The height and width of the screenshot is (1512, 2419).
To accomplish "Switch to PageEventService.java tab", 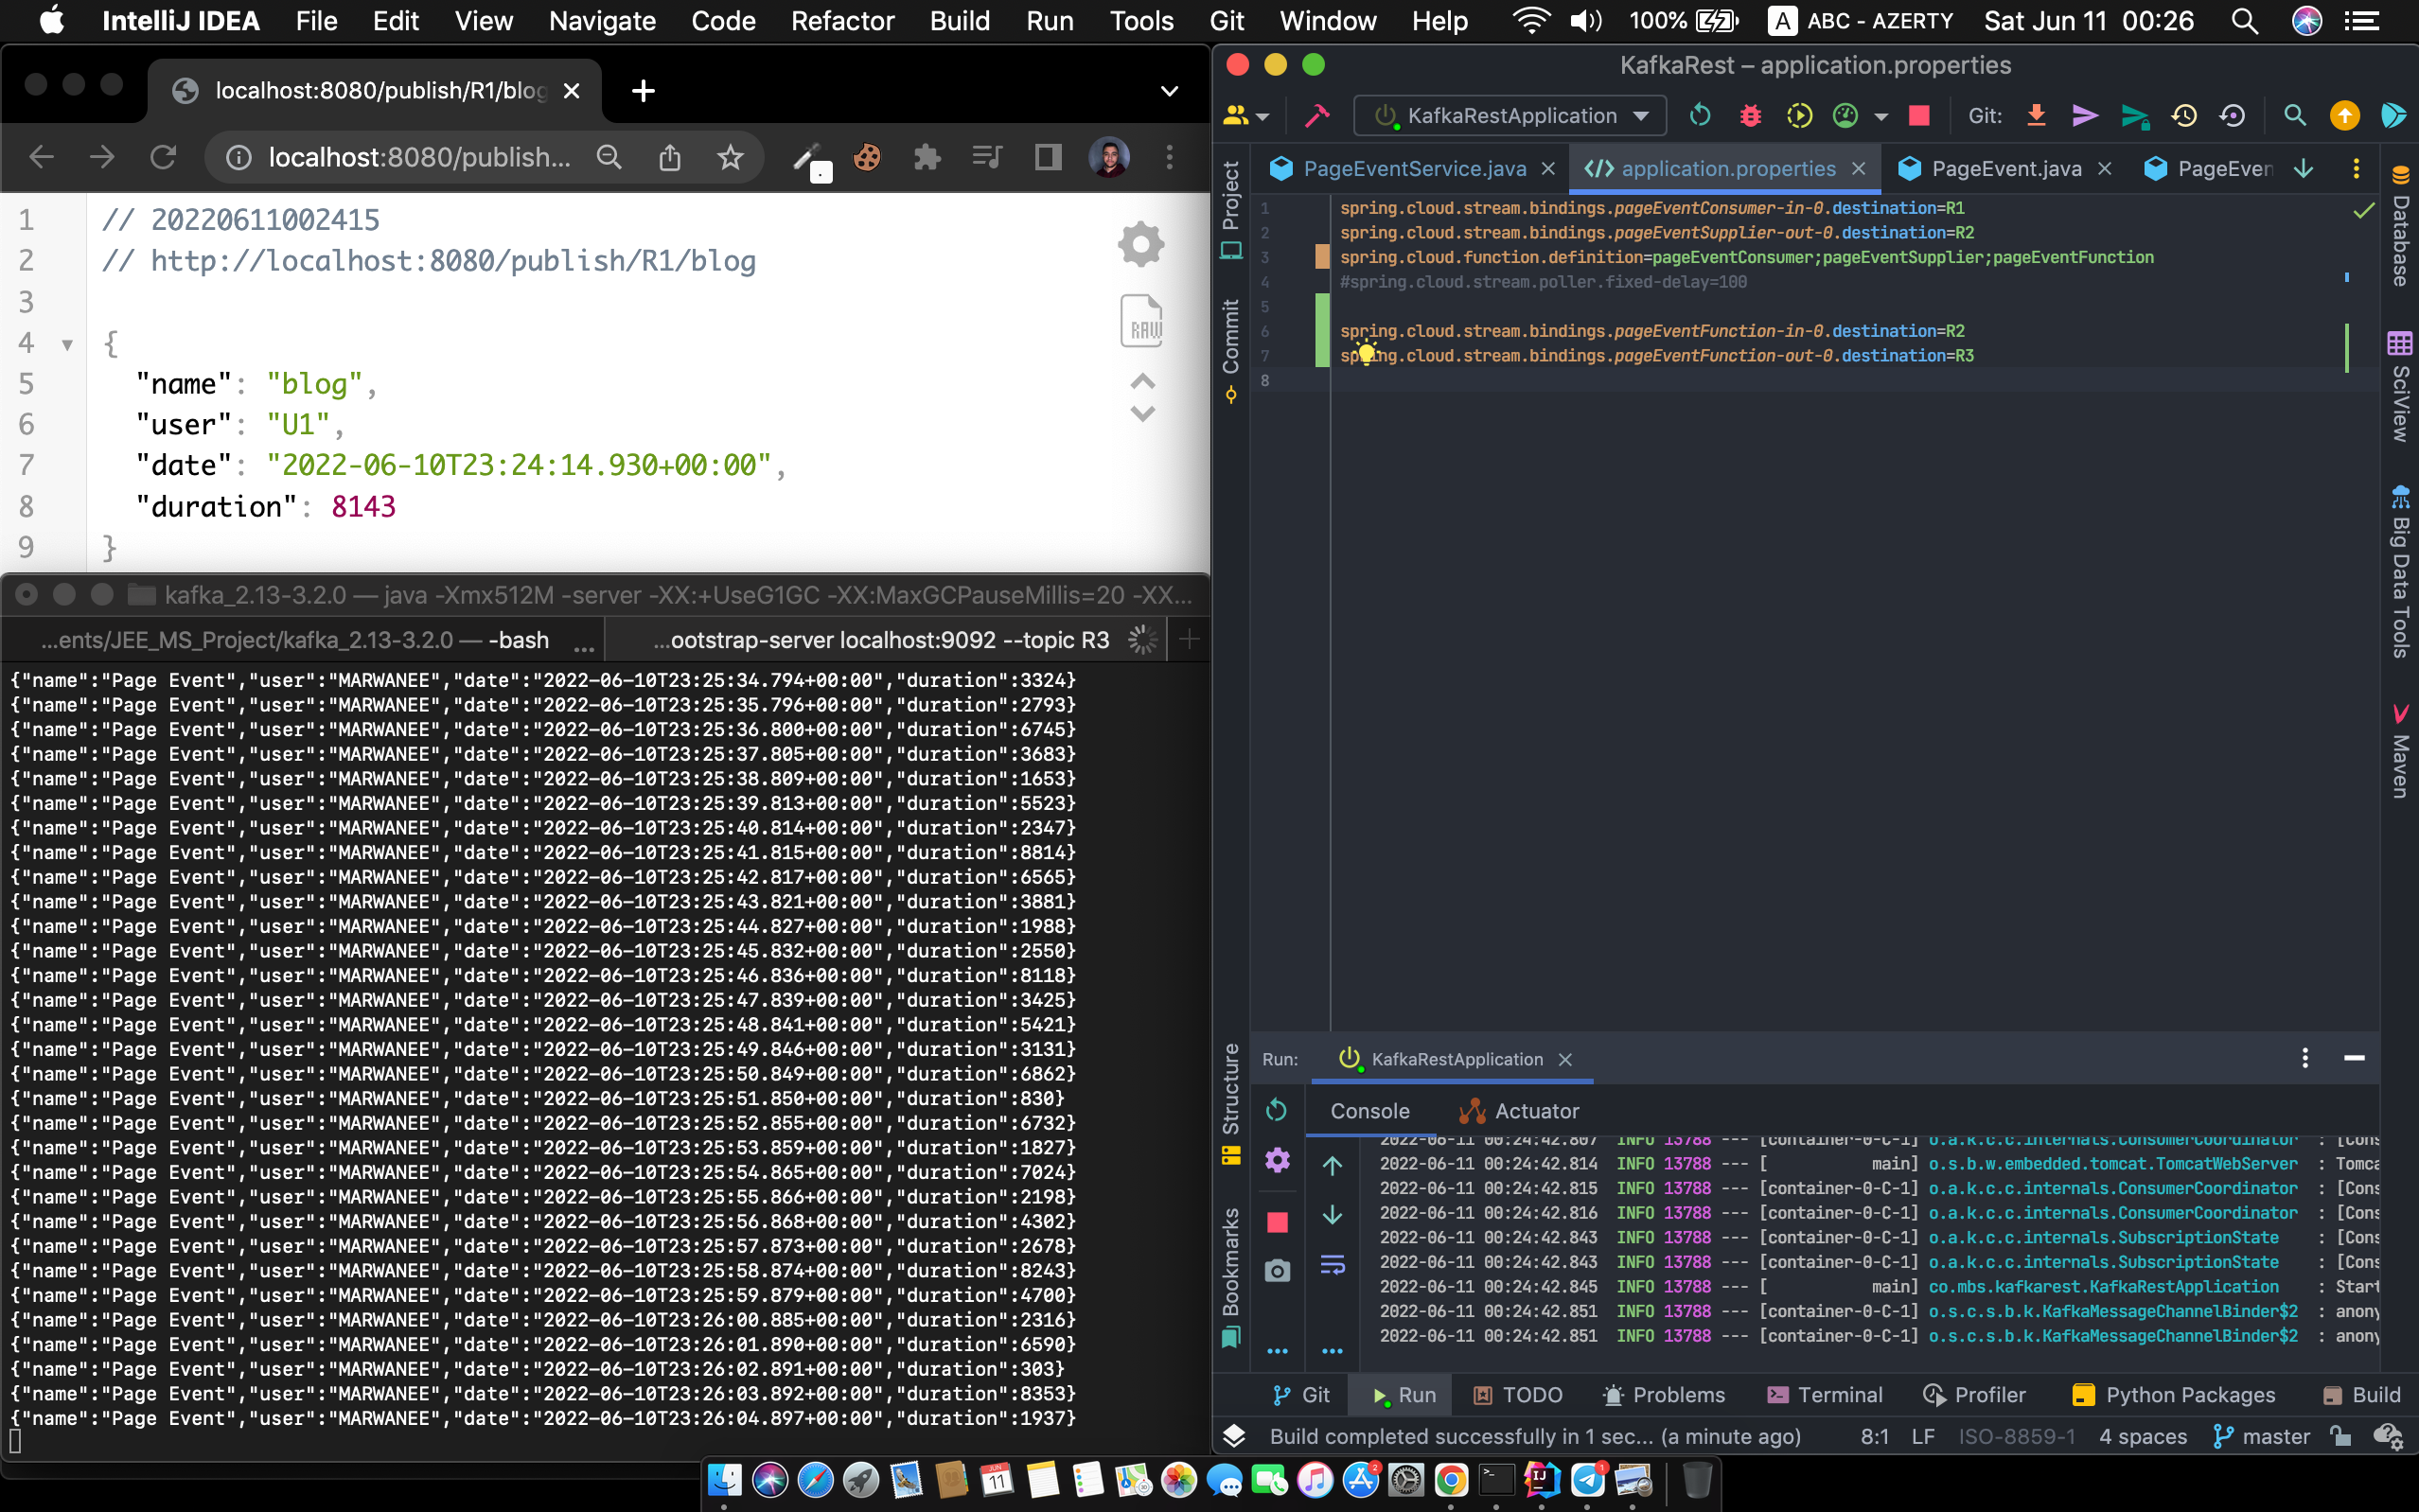I will [x=1413, y=168].
